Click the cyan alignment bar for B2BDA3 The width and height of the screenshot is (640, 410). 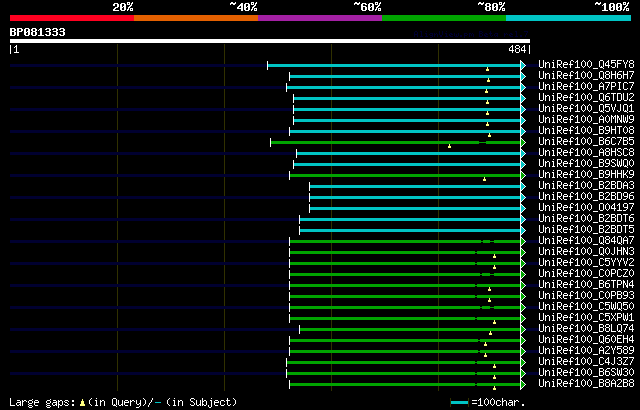[x=415, y=186]
